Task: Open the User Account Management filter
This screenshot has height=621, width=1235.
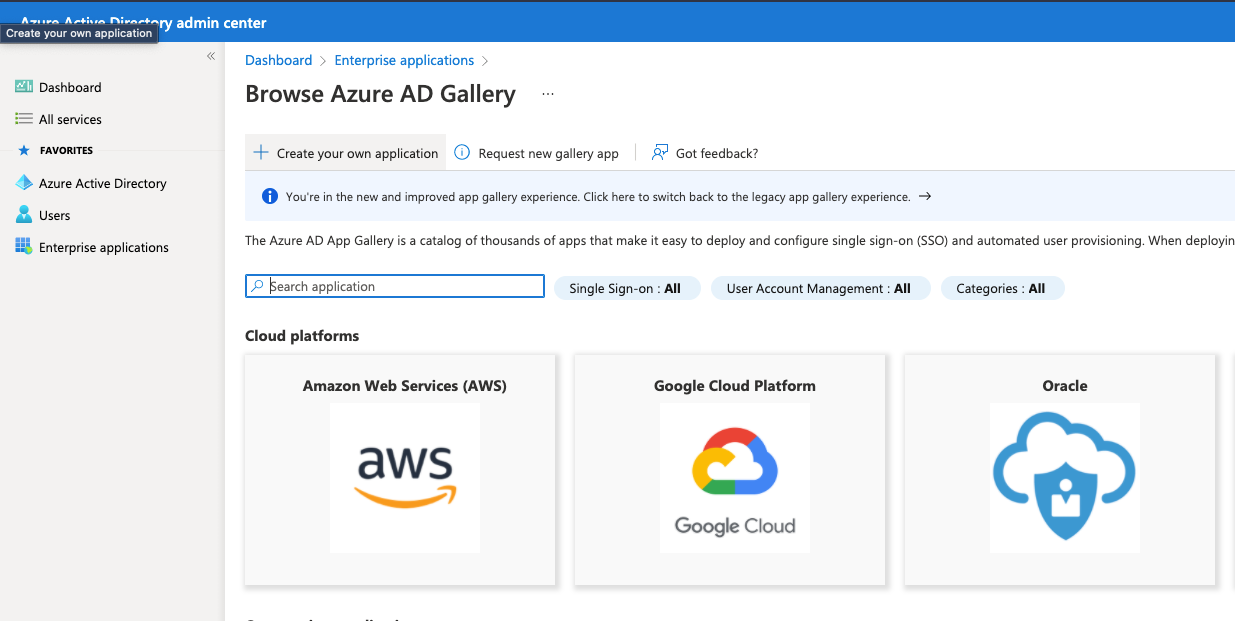Action: [819, 288]
